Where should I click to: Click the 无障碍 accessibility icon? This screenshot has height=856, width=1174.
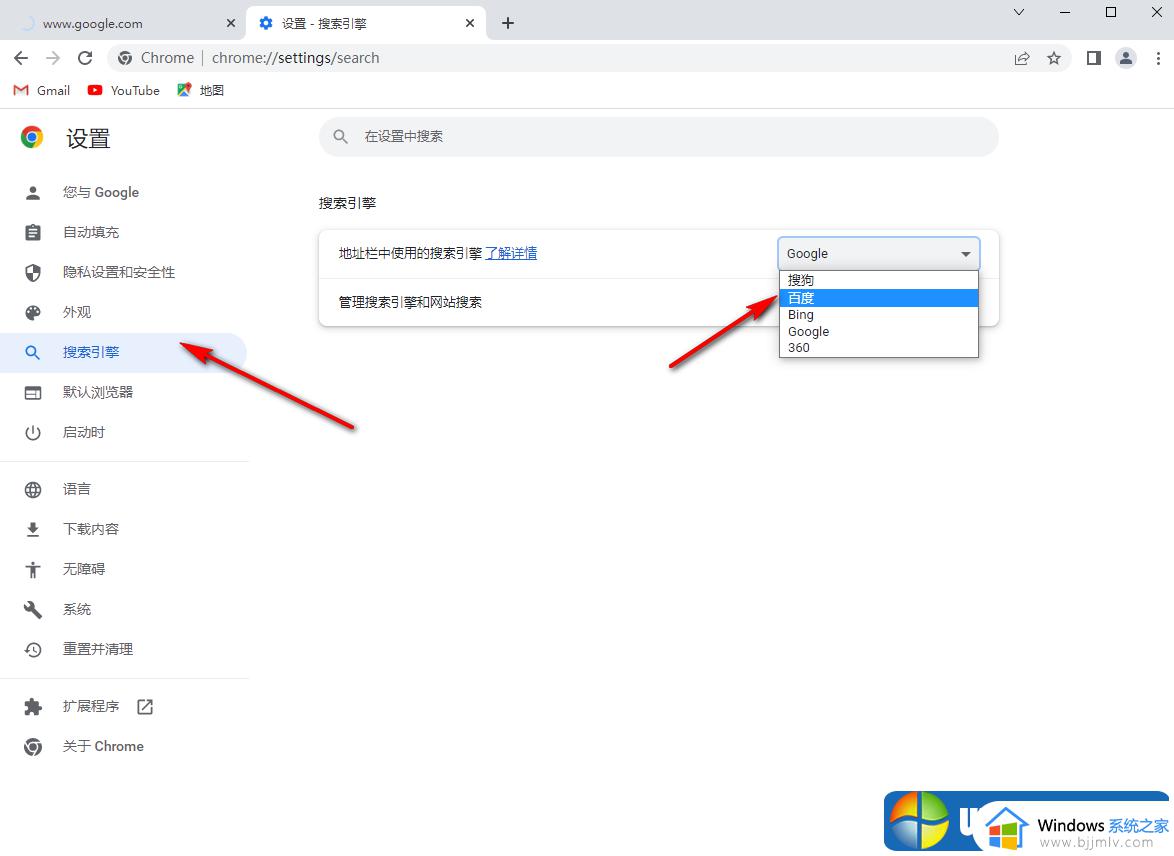click(x=33, y=569)
